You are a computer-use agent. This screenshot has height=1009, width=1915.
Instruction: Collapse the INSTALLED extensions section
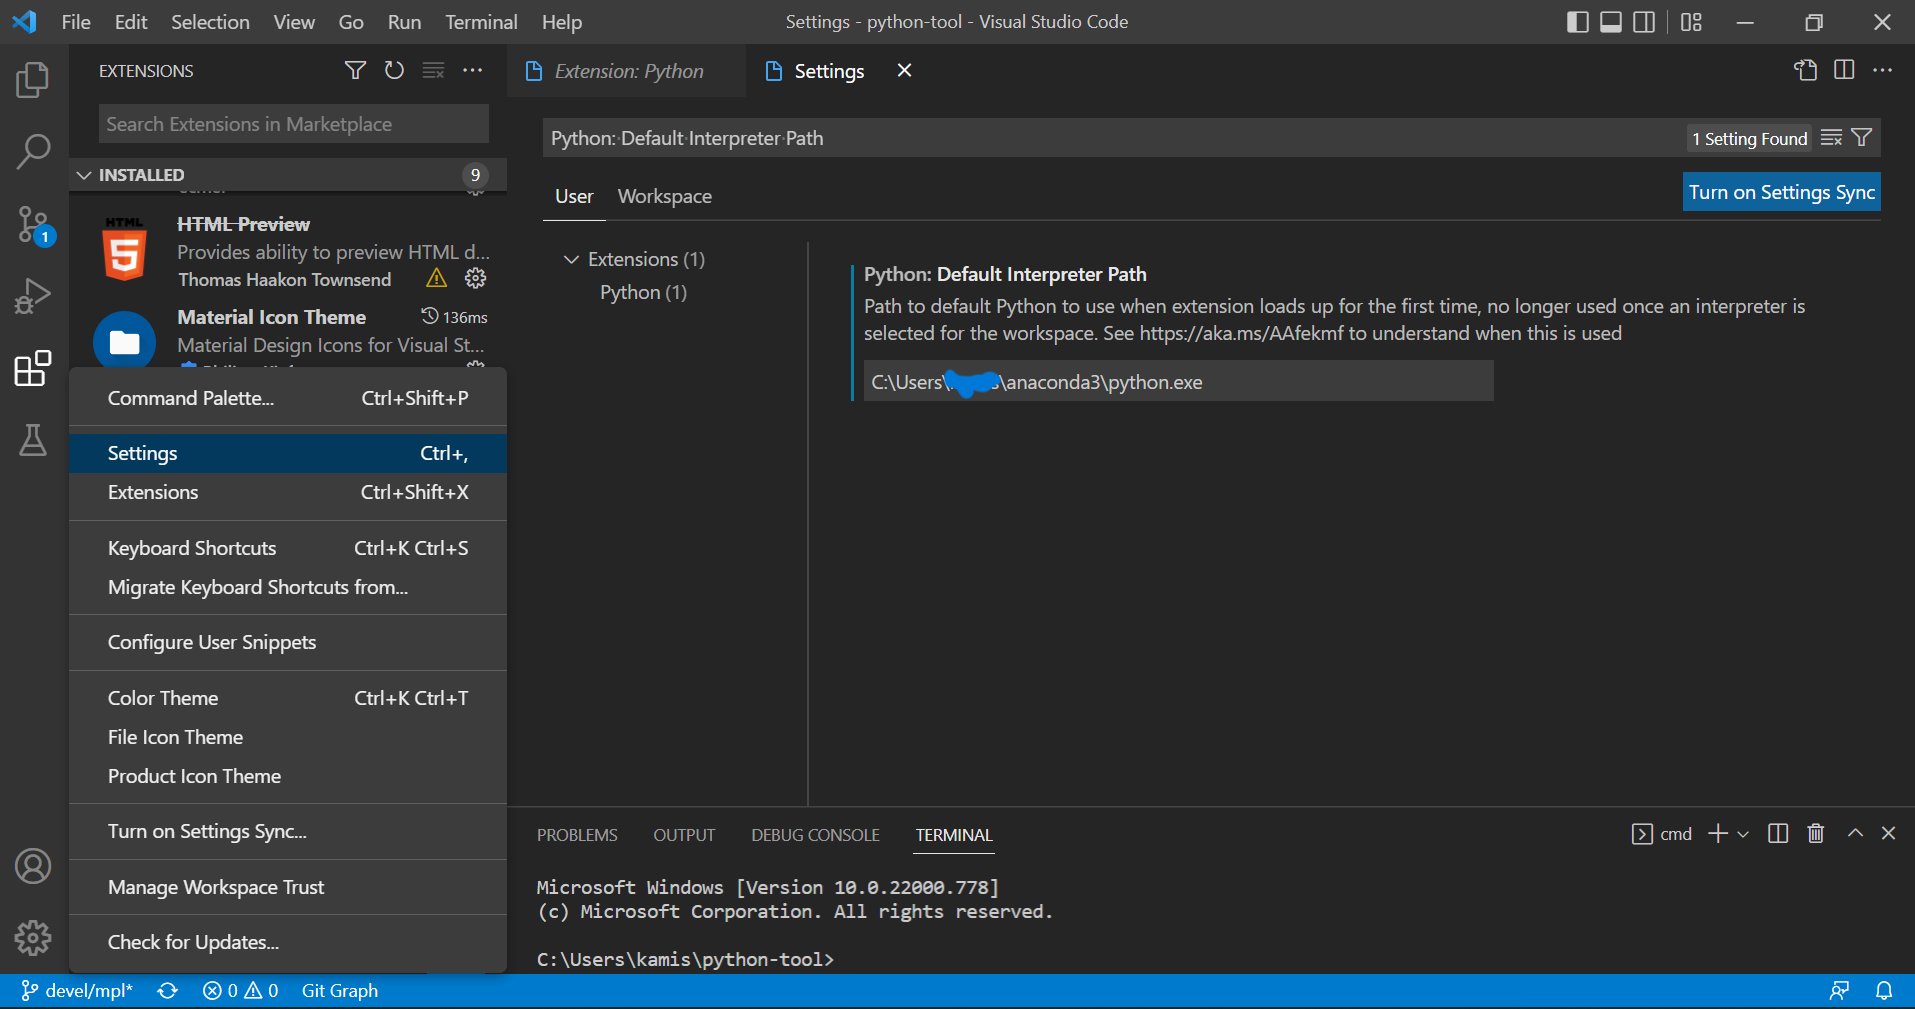point(84,174)
